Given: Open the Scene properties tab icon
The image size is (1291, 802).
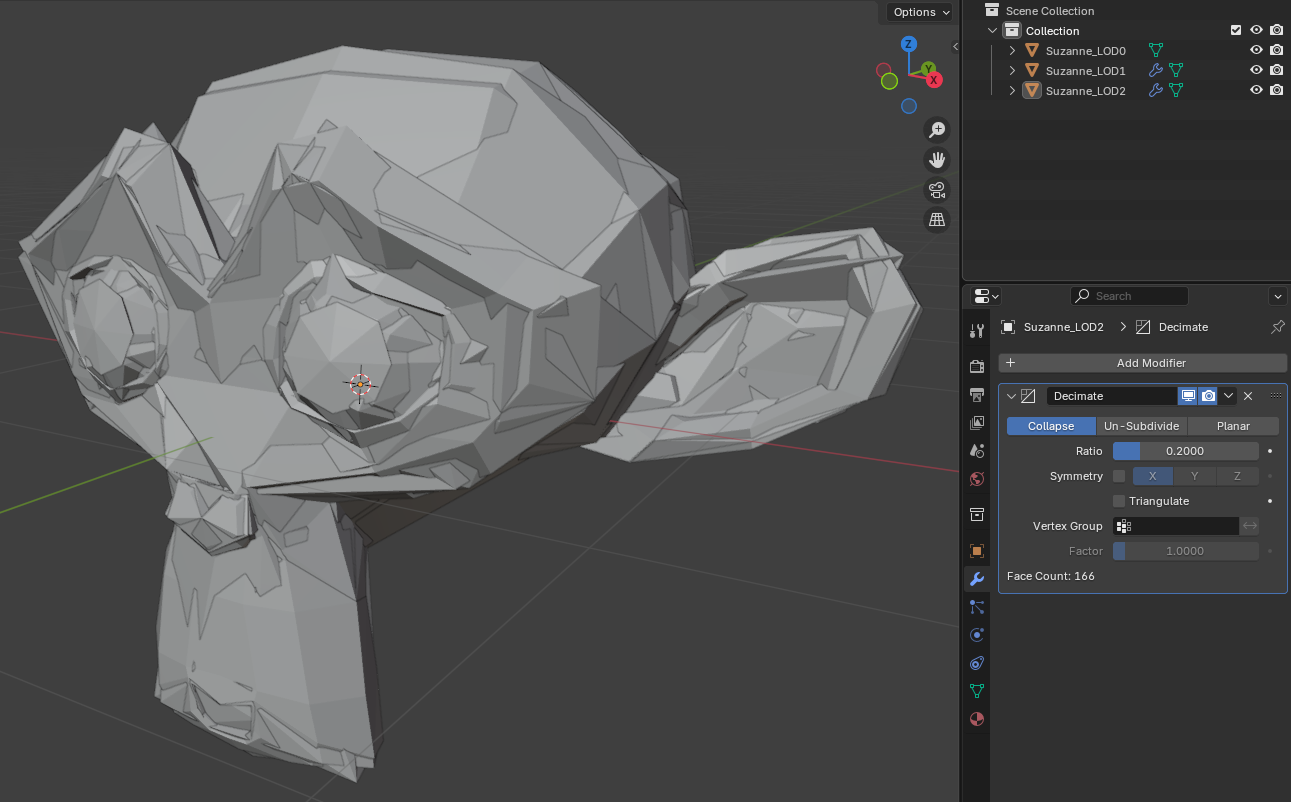Looking at the screenshot, I should (x=977, y=451).
